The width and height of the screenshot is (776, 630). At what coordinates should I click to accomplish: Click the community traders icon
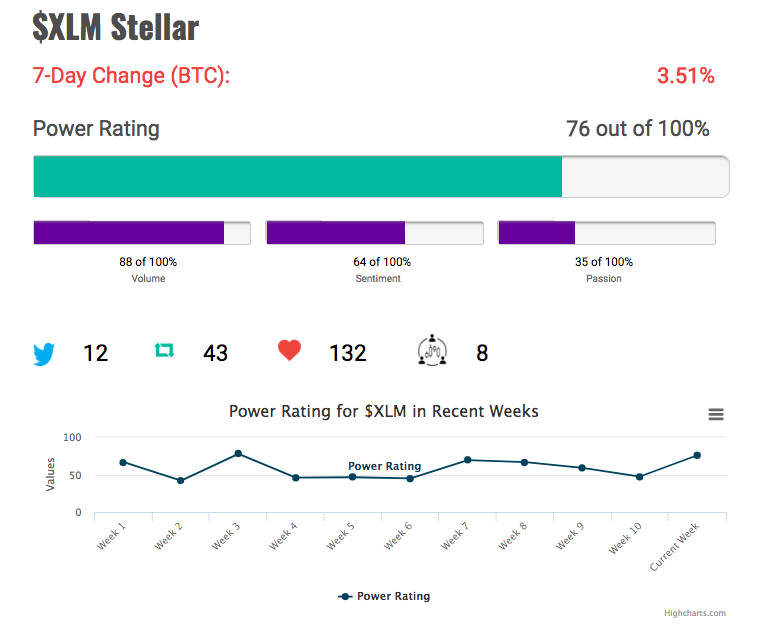coord(432,350)
